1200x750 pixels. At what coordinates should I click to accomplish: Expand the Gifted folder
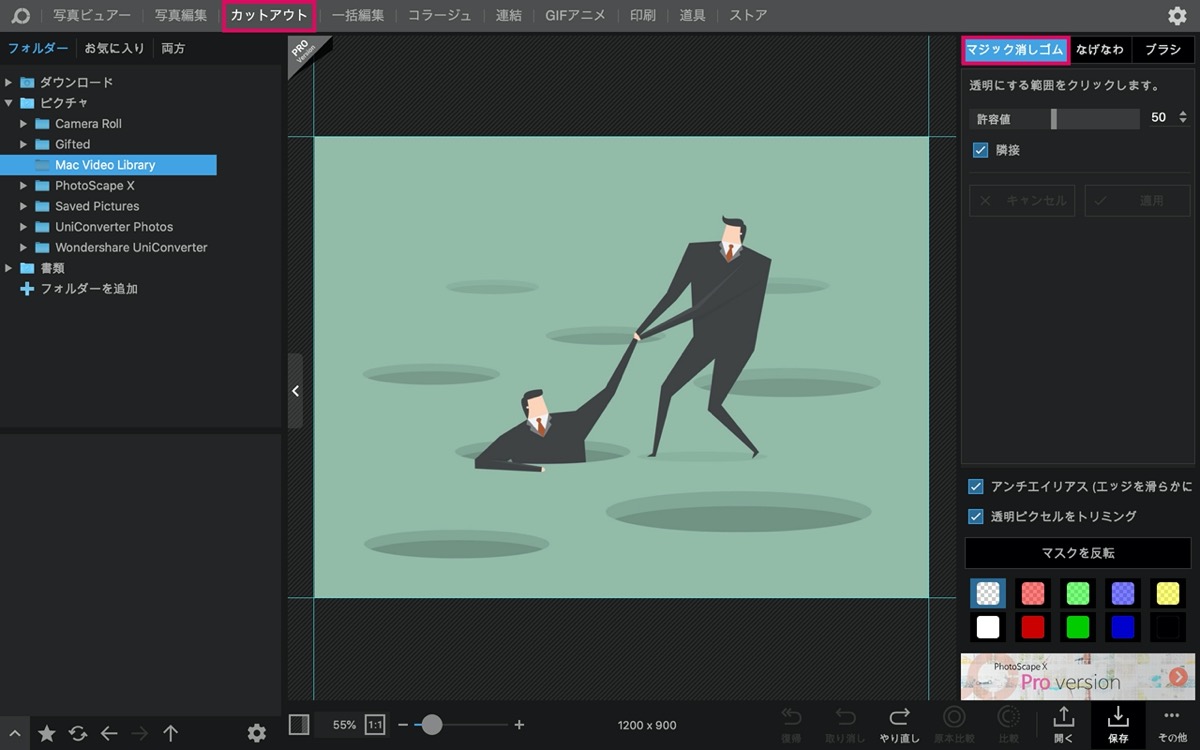(25, 144)
